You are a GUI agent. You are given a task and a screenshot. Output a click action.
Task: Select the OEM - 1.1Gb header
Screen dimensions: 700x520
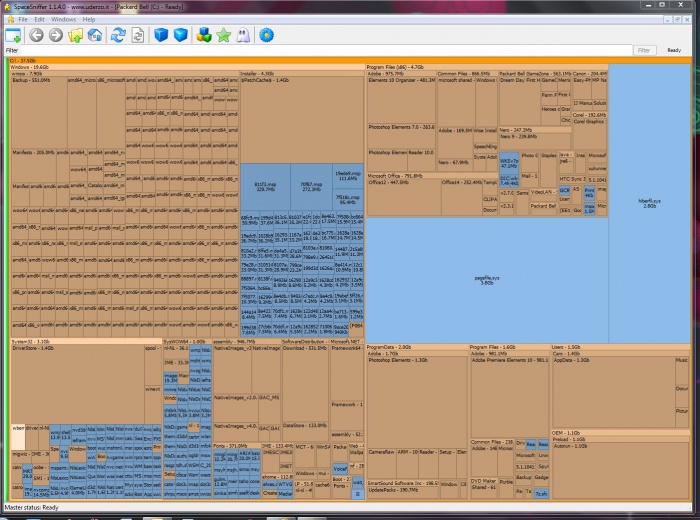pyautogui.click(x=621, y=433)
